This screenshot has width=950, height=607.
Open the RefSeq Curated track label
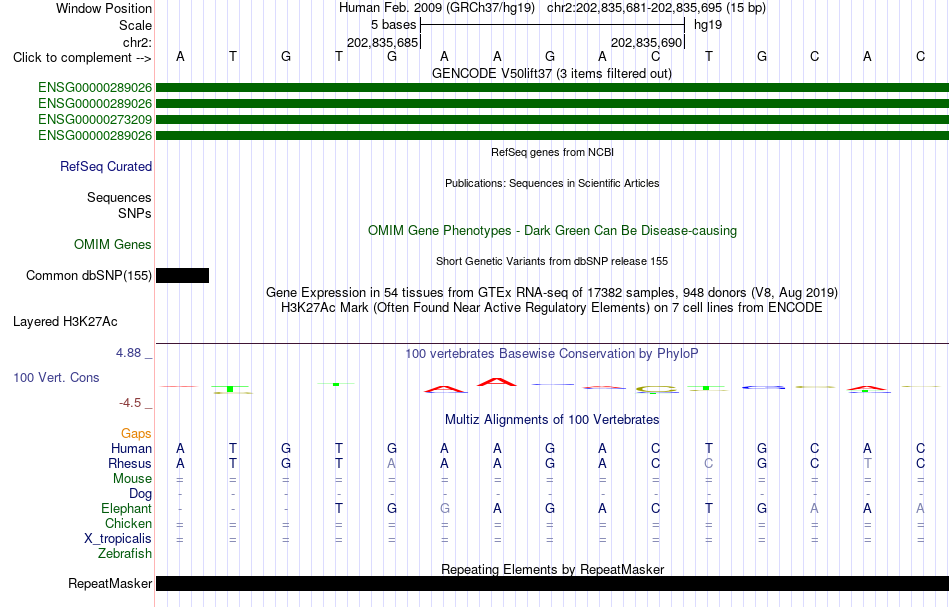click(x=106, y=167)
